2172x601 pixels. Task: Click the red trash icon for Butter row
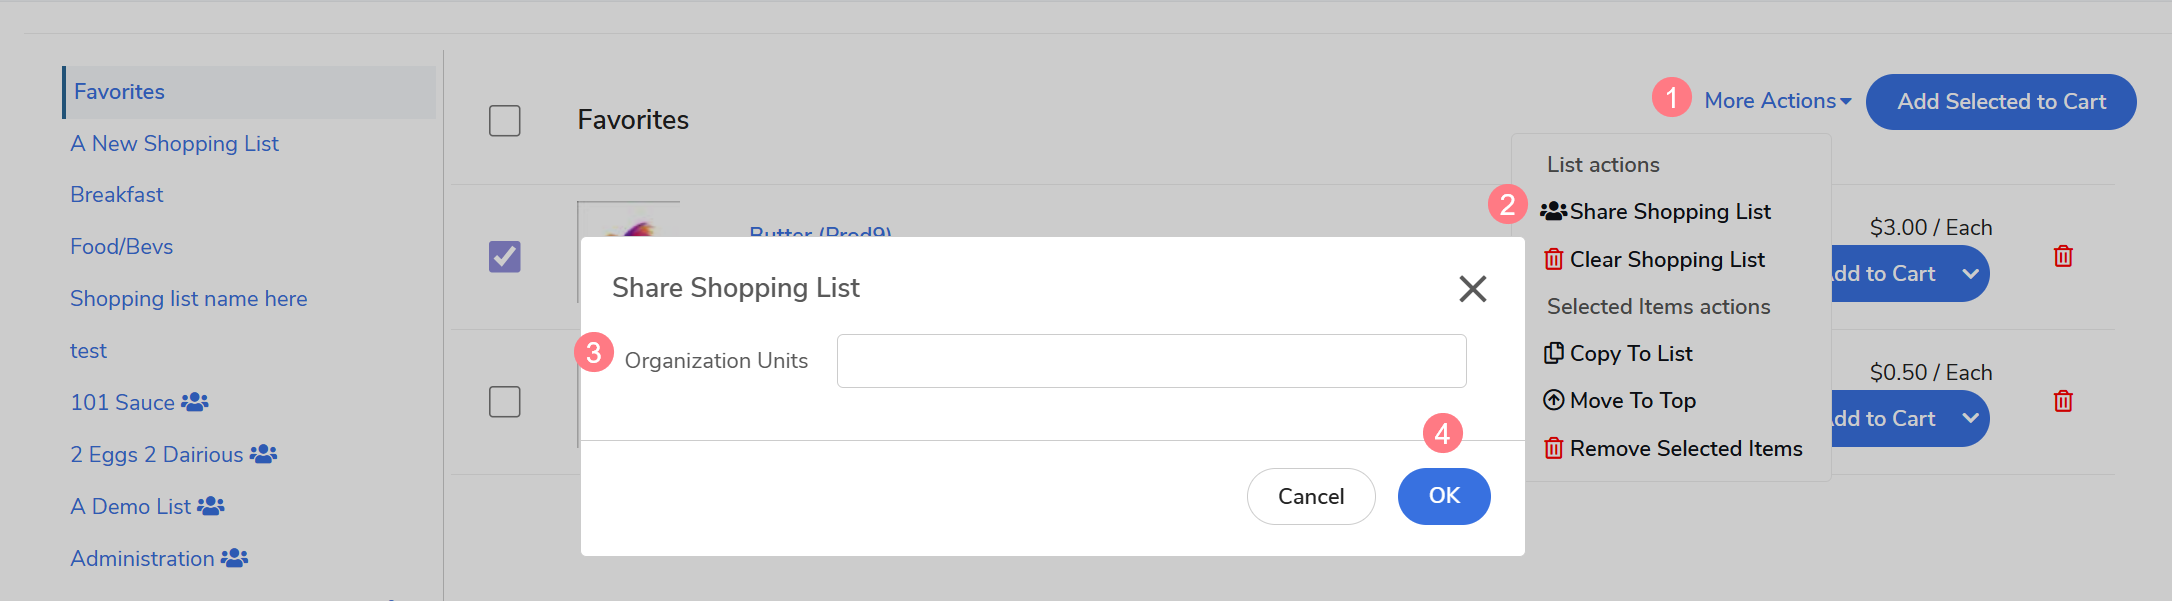click(2062, 257)
